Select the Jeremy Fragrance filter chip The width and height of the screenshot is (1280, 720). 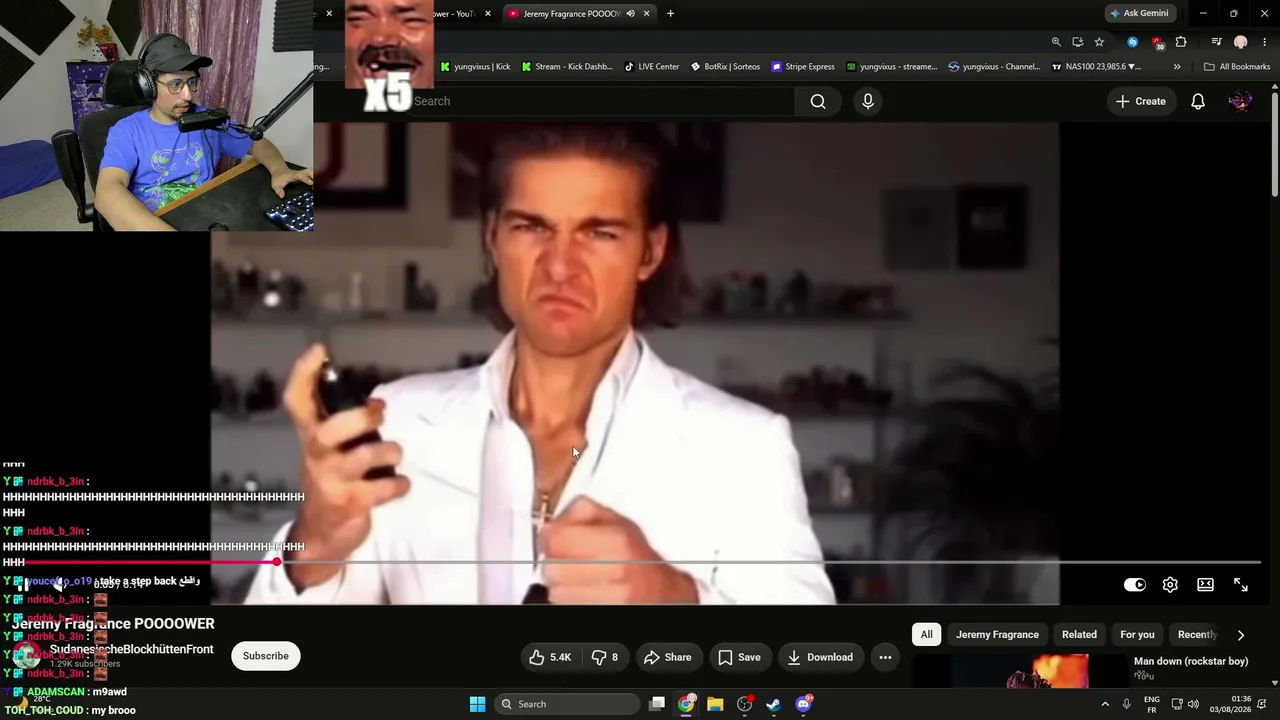(997, 635)
